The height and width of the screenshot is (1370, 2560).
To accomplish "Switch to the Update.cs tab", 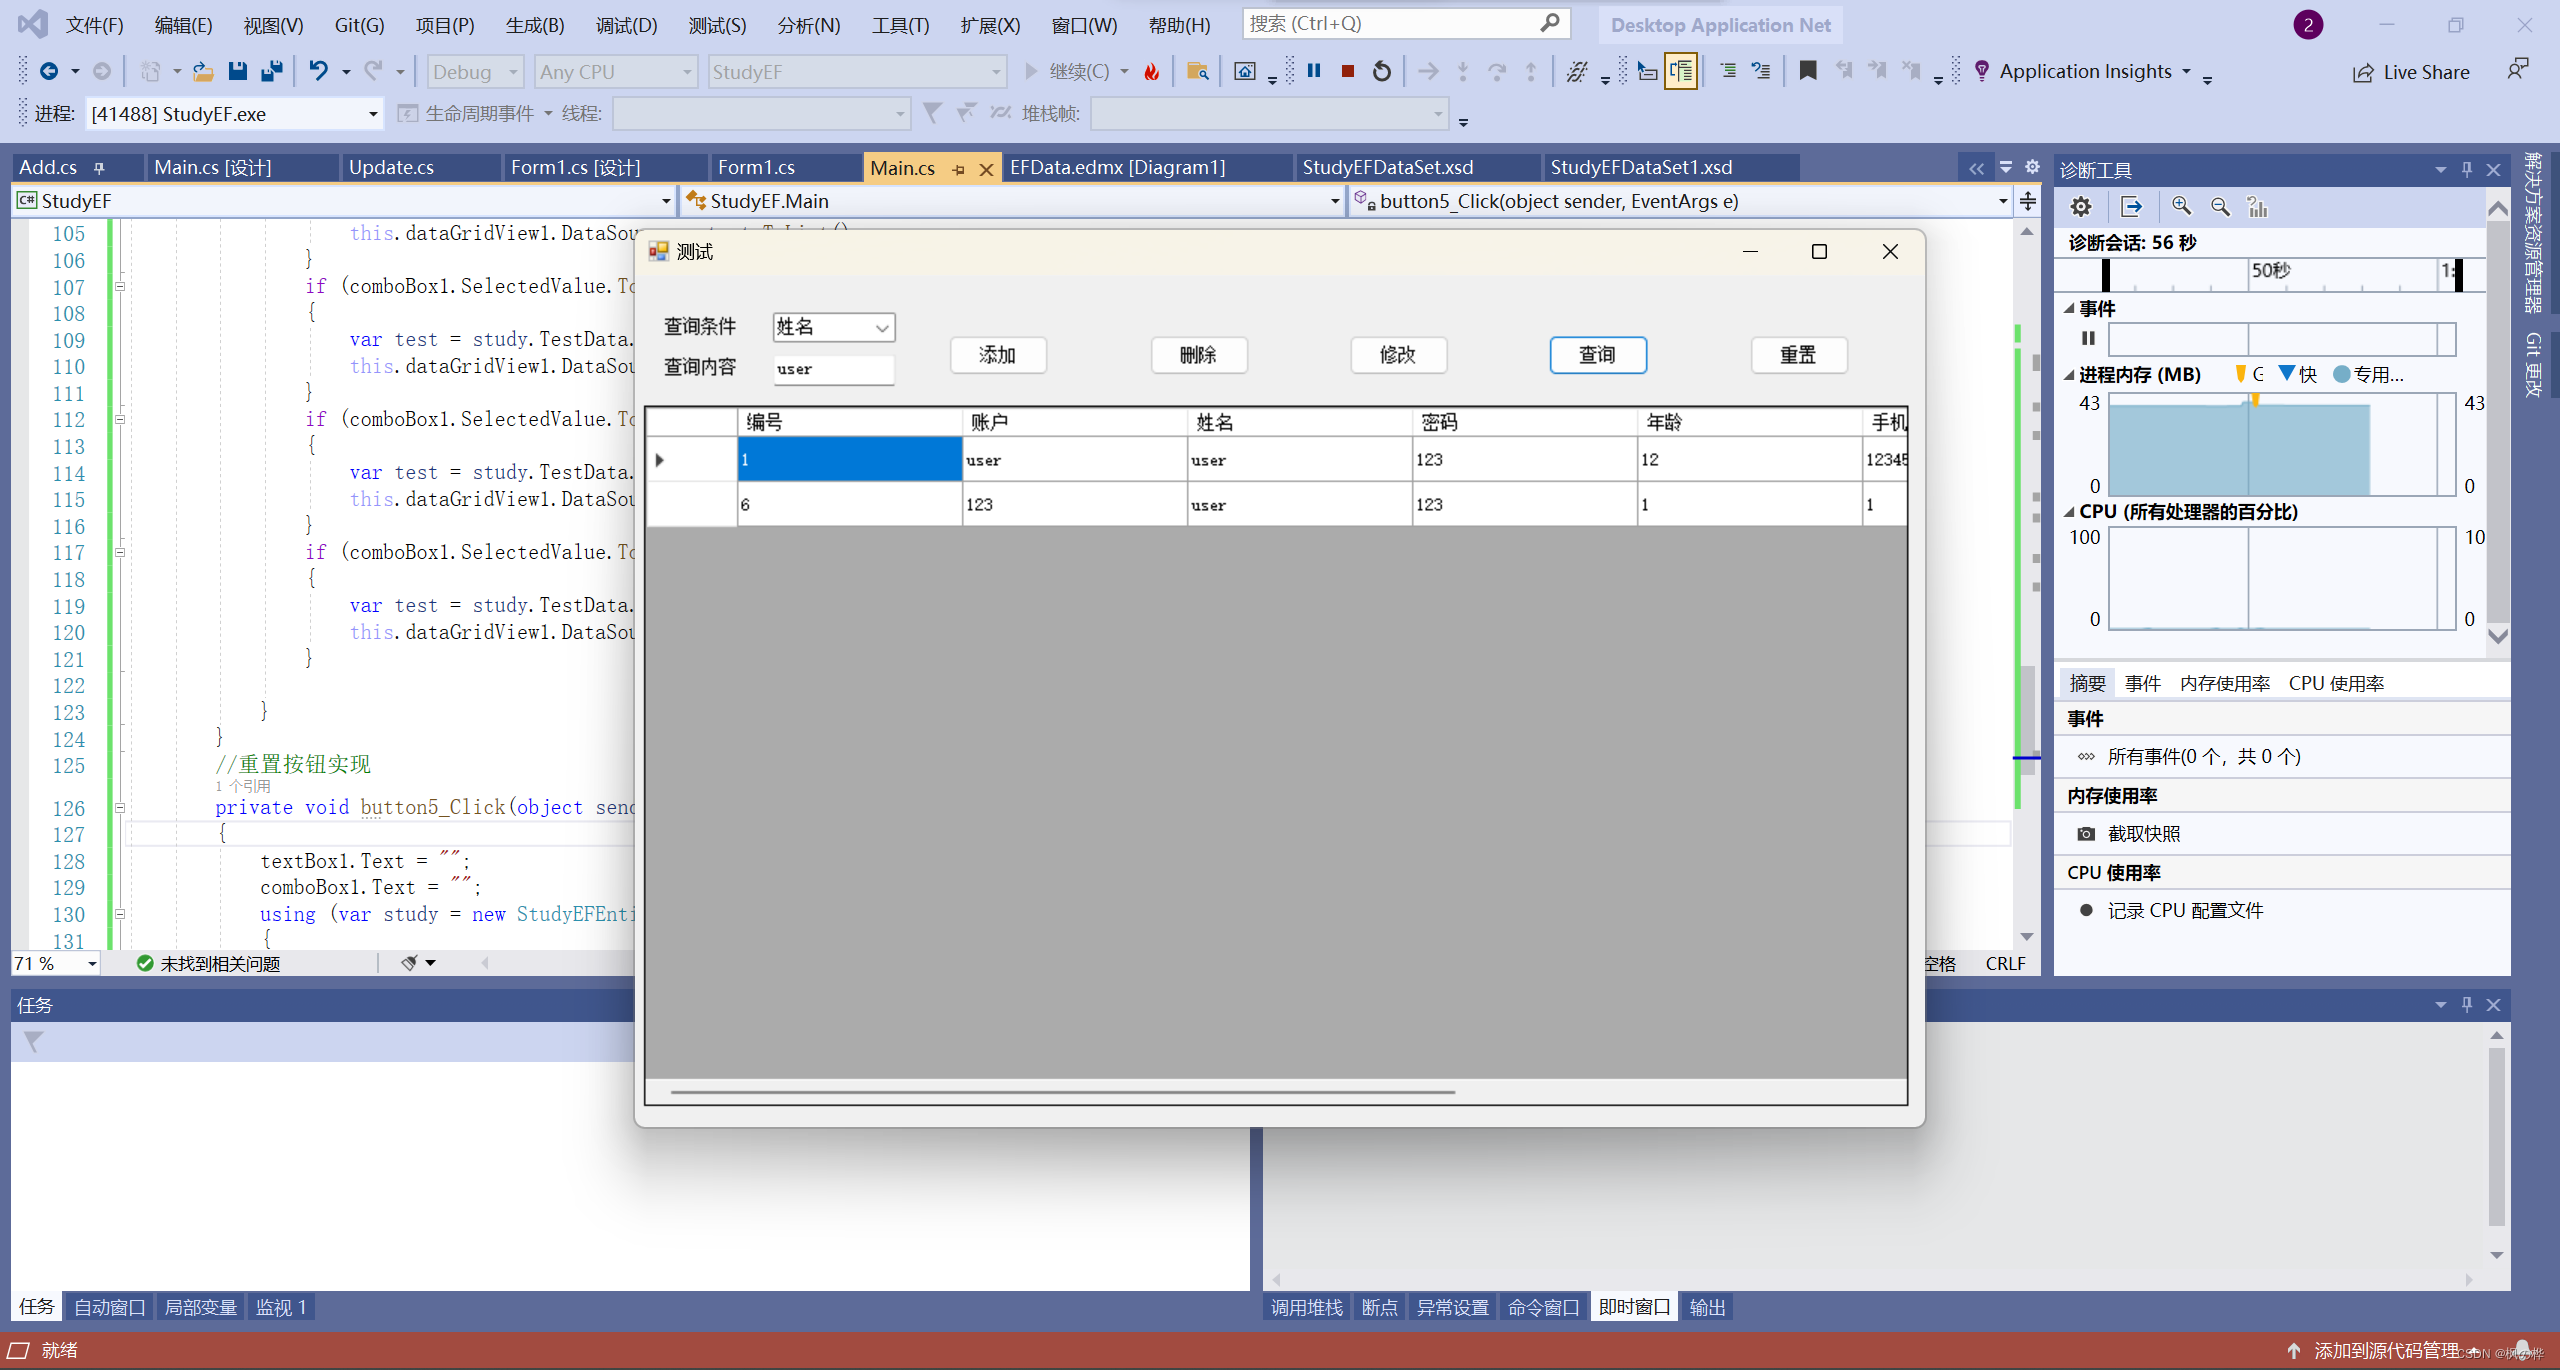I will pyautogui.click(x=391, y=167).
